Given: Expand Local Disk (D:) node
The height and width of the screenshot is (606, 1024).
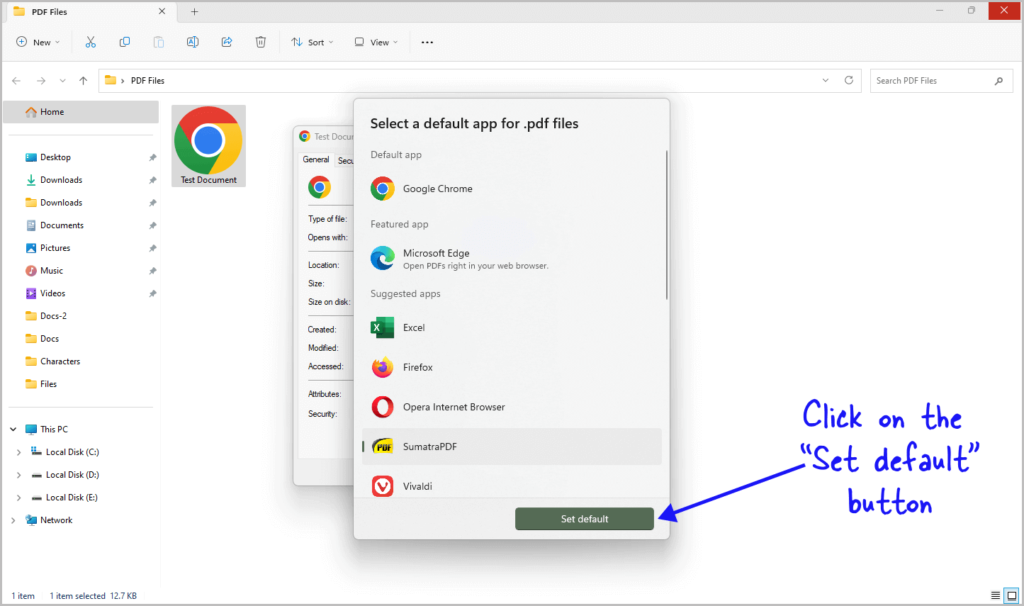Looking at the screenshot, I should (18, 475).
